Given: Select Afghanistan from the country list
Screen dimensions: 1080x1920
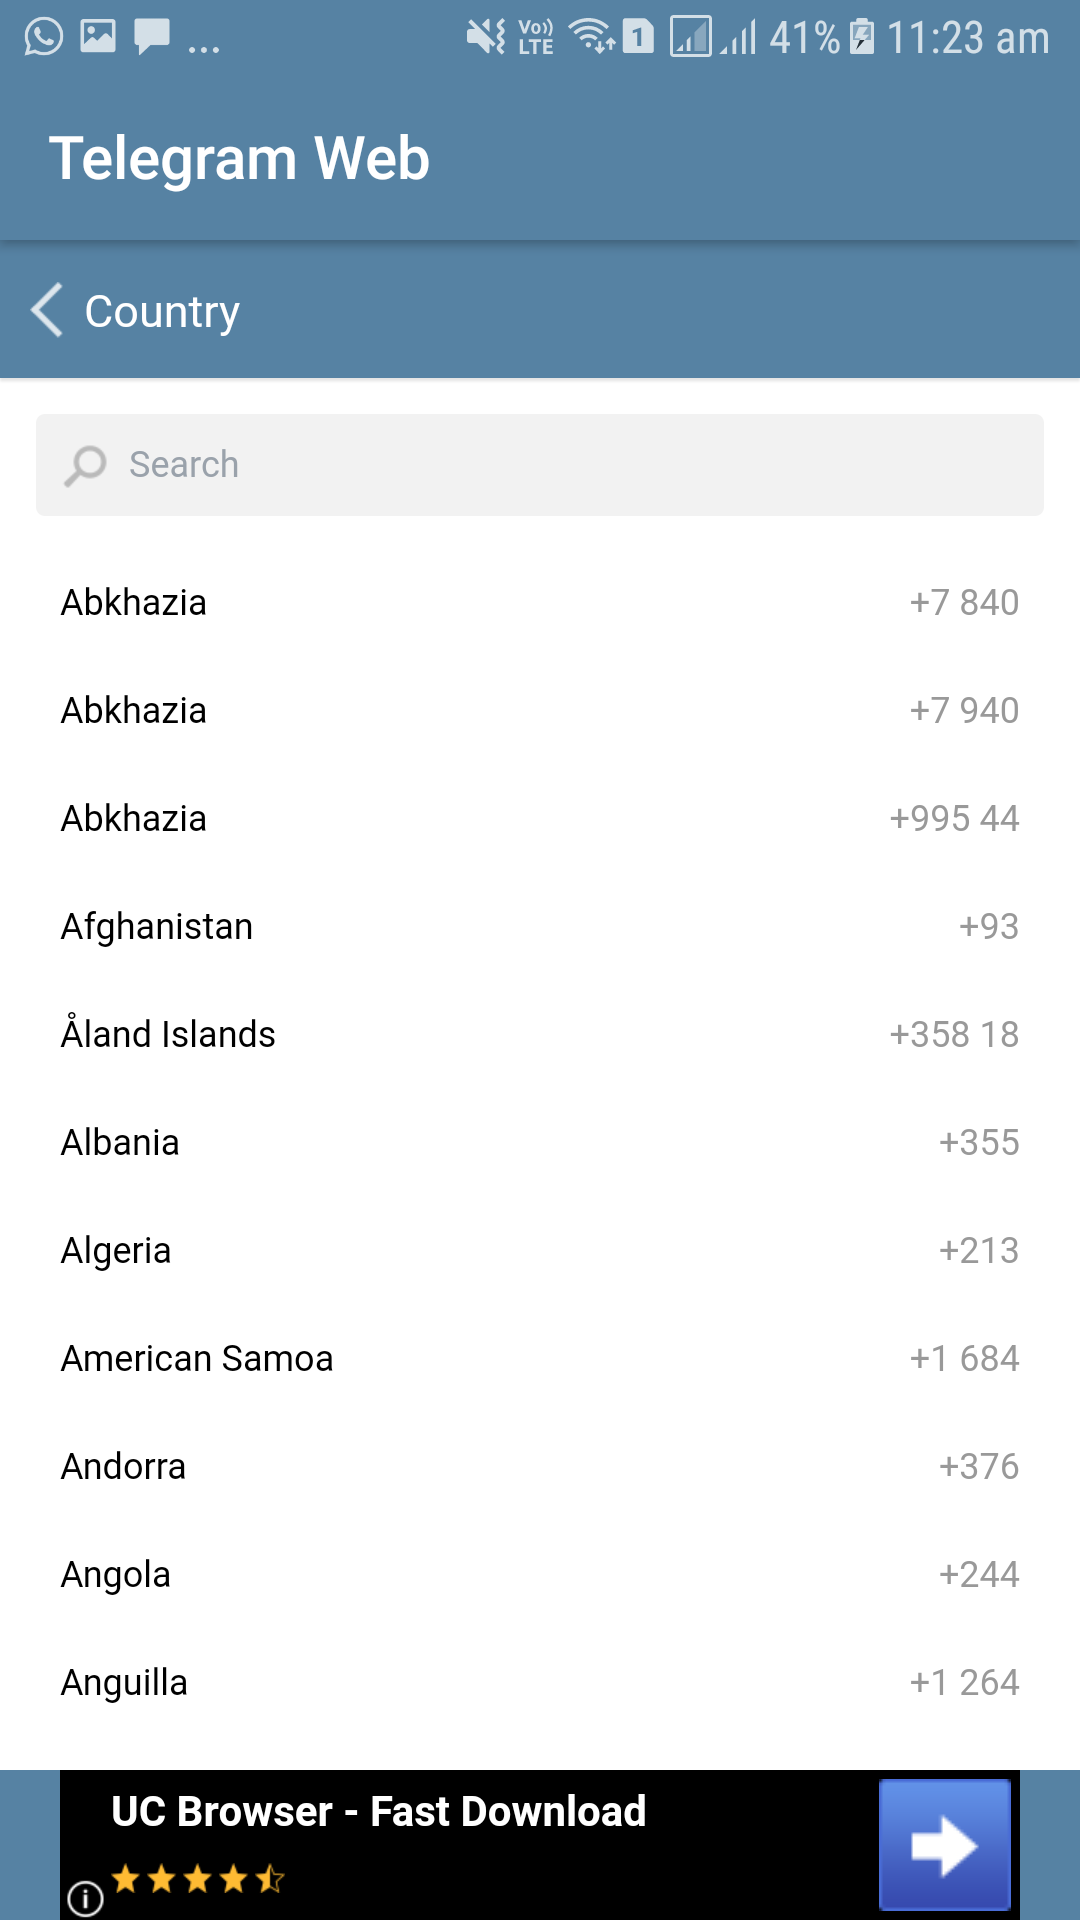Looking at the screenshot, I should pos(540,927).
